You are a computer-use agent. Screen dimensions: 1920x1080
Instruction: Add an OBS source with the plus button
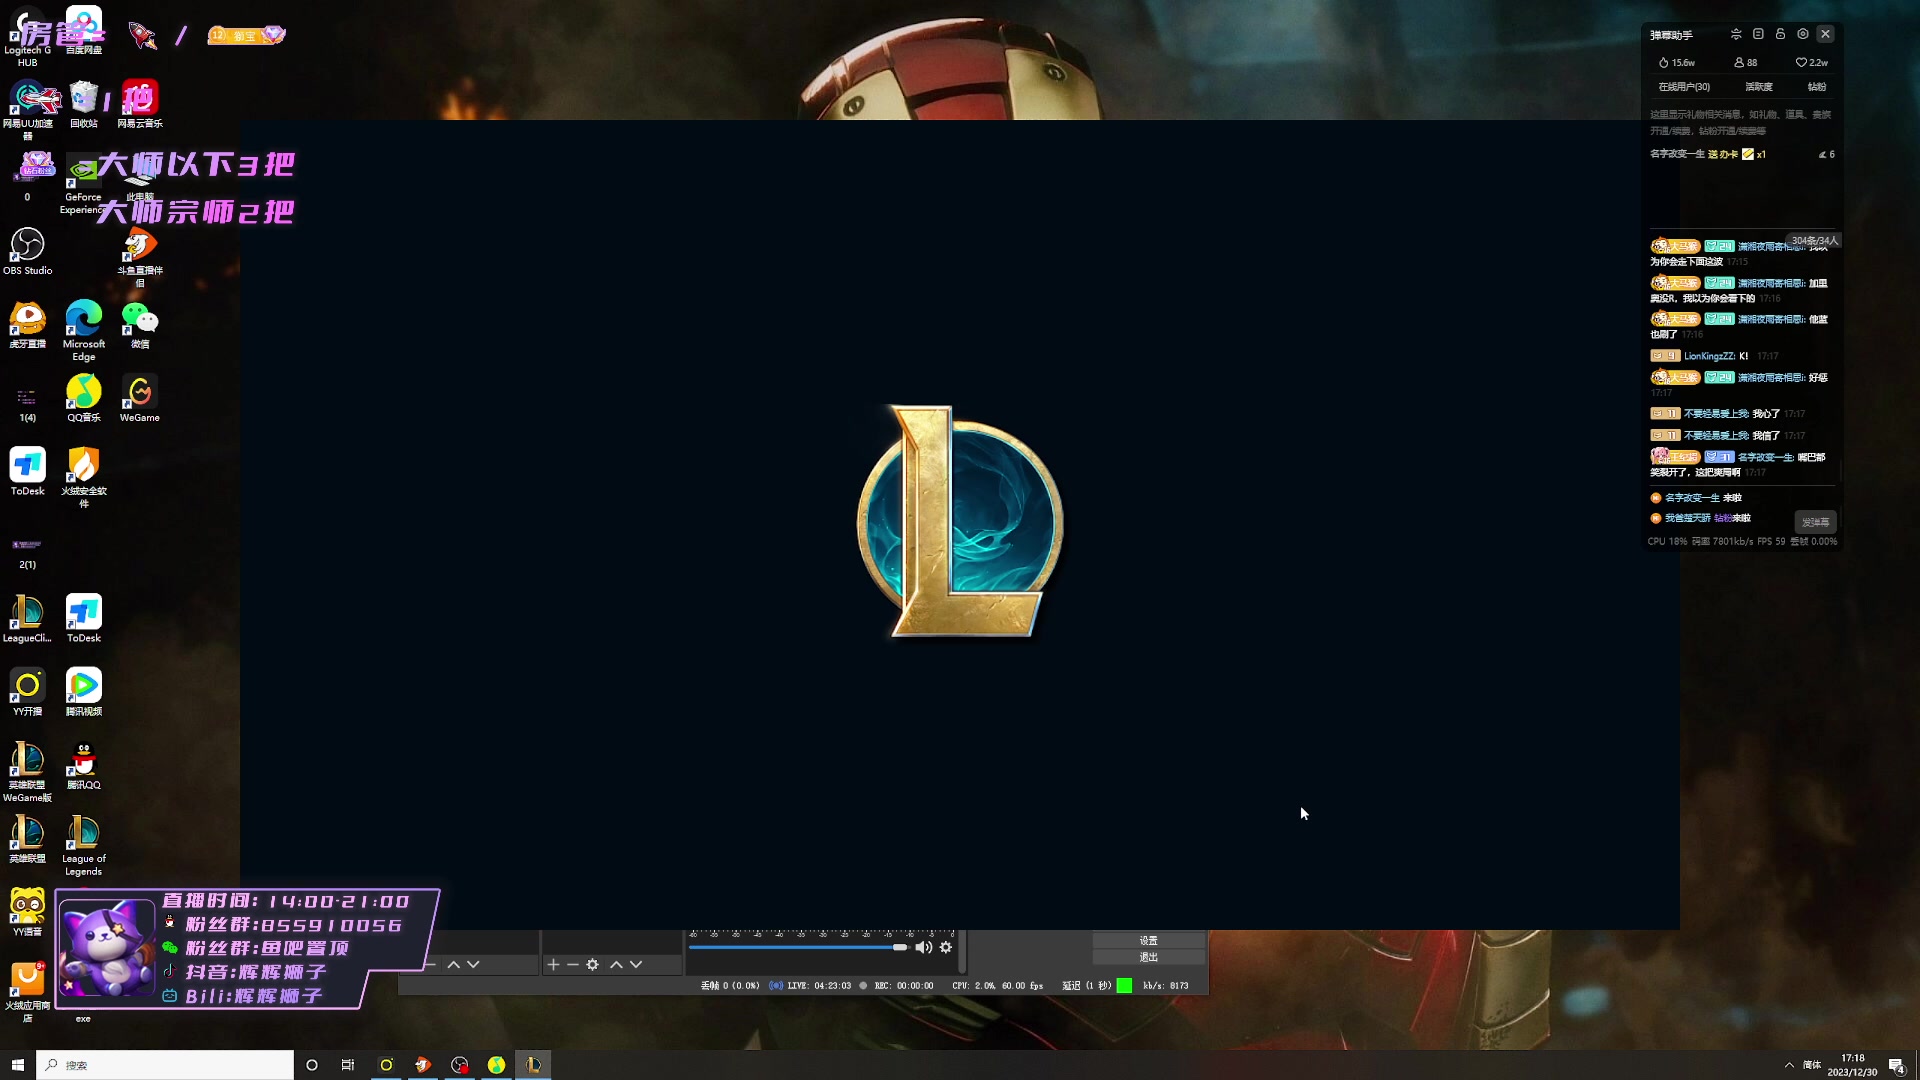pyautogui.click(x=553, y=965)
